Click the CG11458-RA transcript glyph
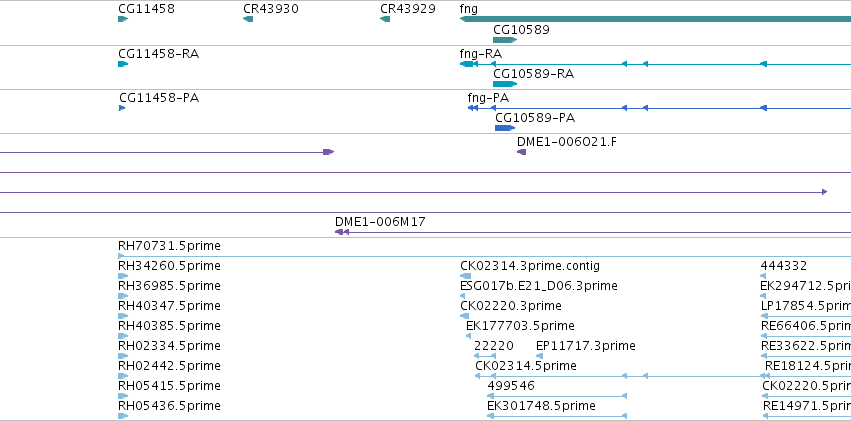 (123, 64)
